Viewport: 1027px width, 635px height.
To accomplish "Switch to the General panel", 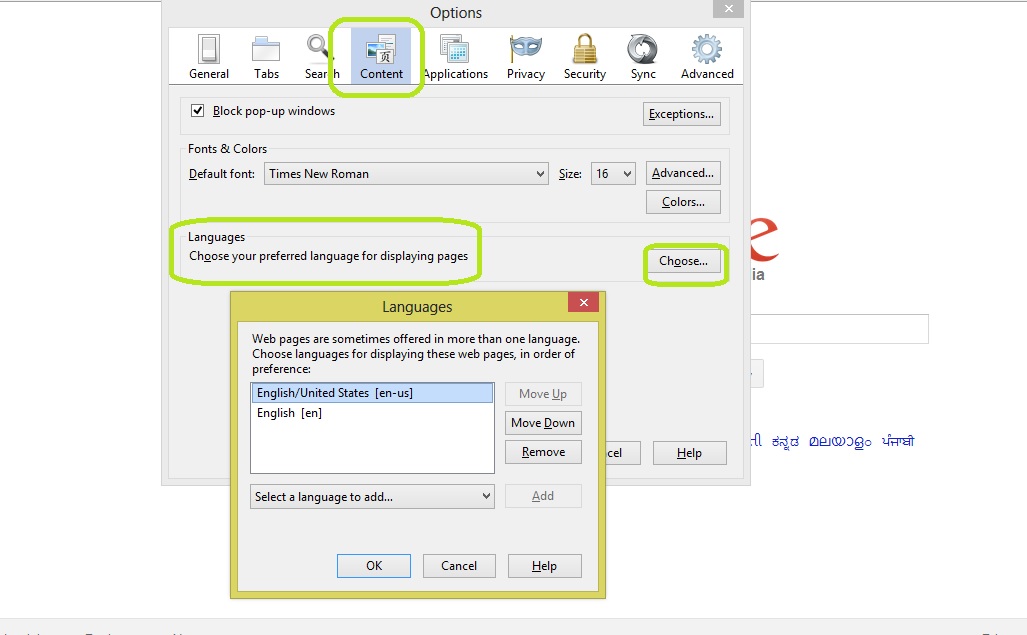I will (x=208, y=55).
